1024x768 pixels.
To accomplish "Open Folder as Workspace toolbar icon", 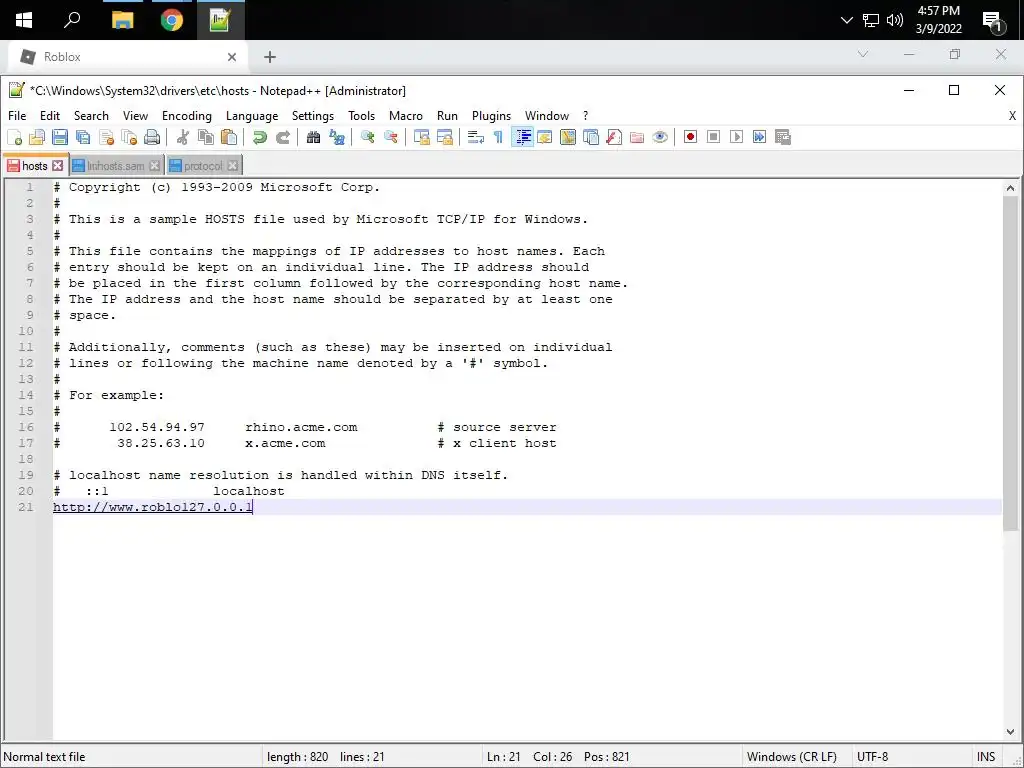I will [x=637, y=137].
